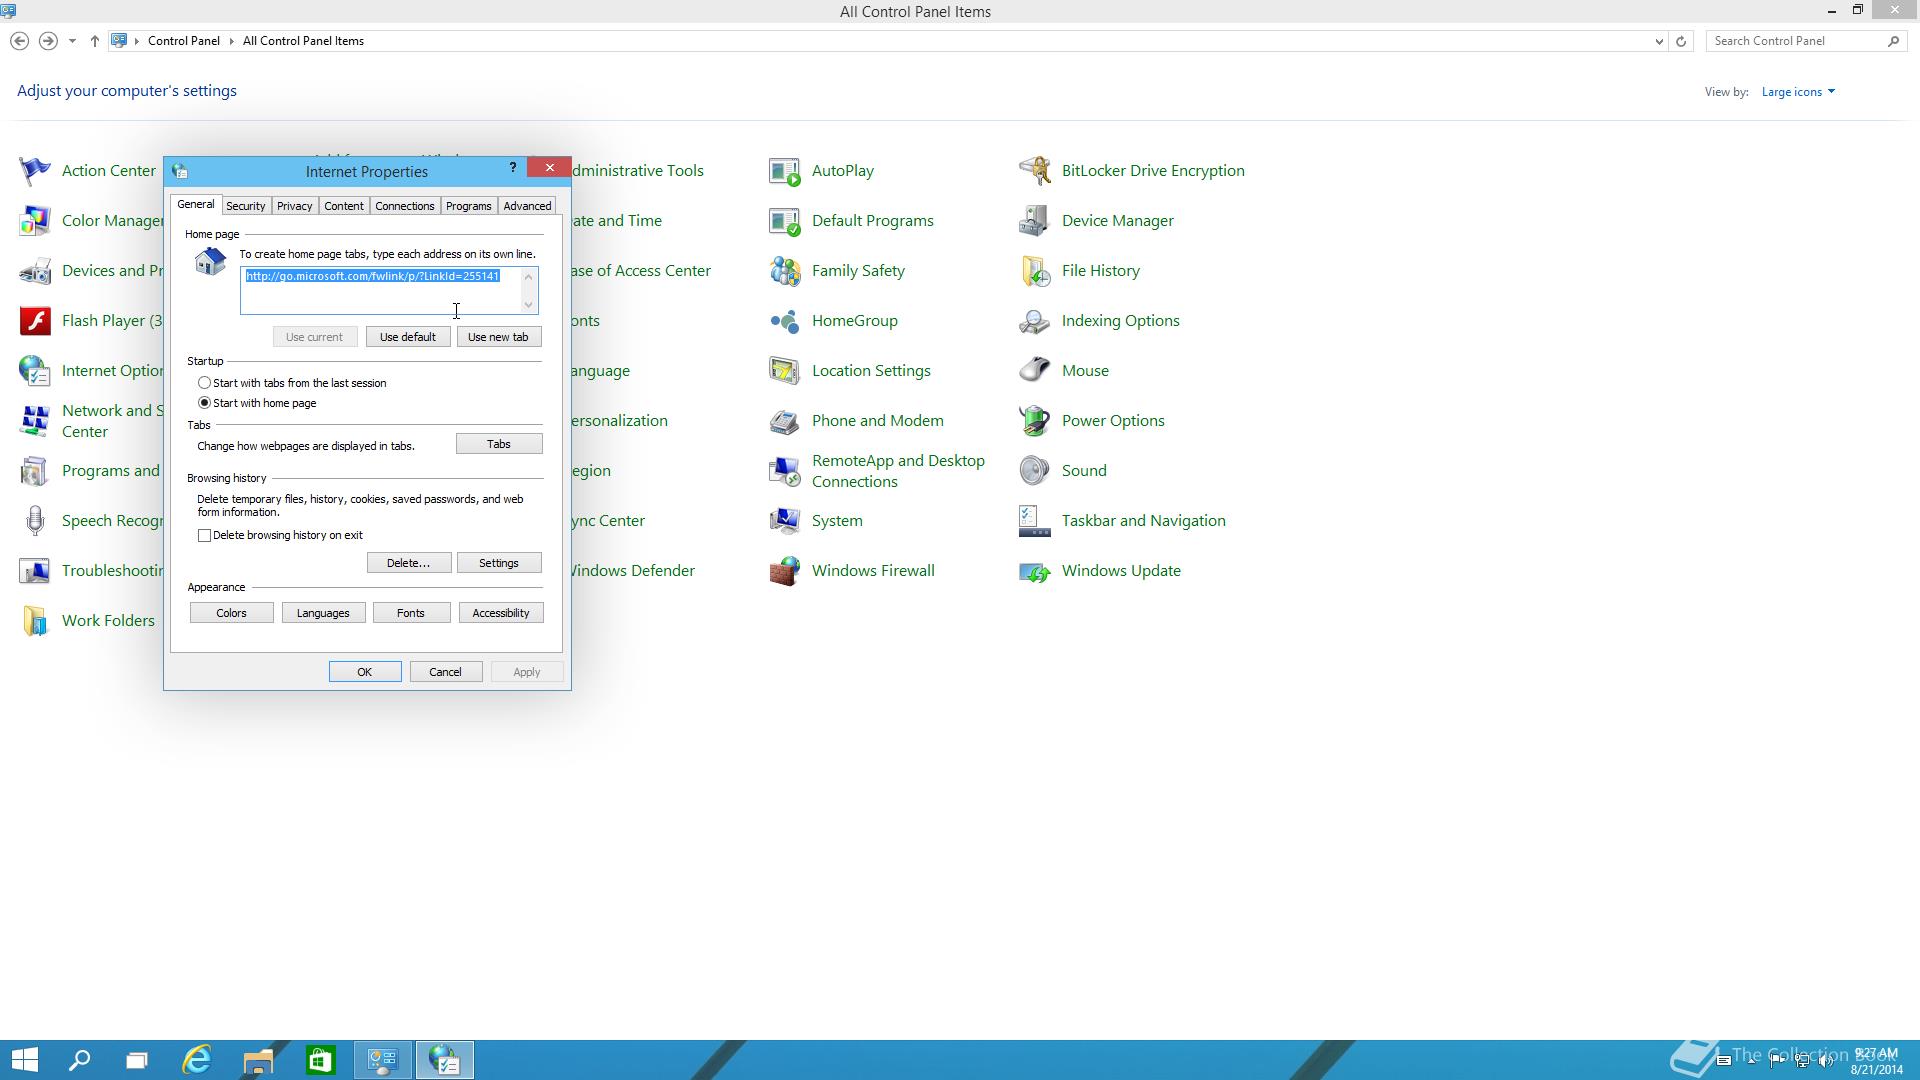Click the Use default button
The image size is (1920, 1080).
pyautogui.click(x=407, y=337)
